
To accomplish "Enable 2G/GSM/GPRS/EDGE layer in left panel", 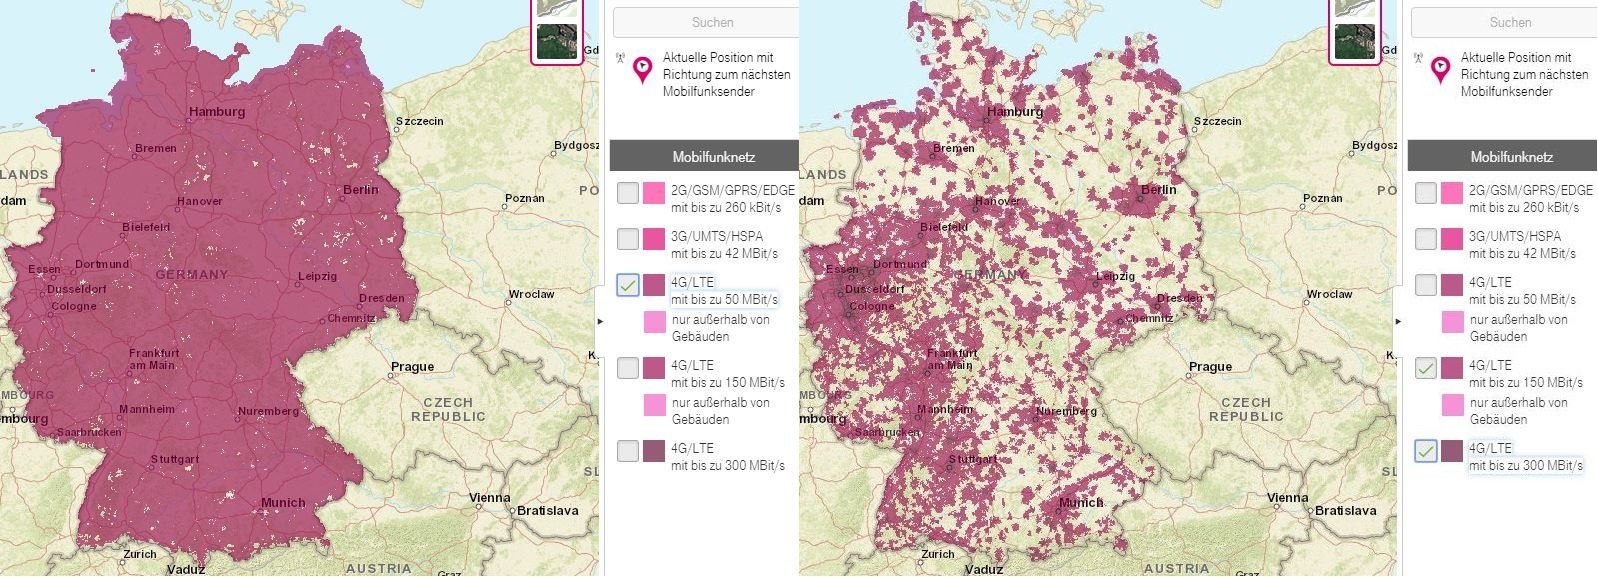I will tap(628, 193).
